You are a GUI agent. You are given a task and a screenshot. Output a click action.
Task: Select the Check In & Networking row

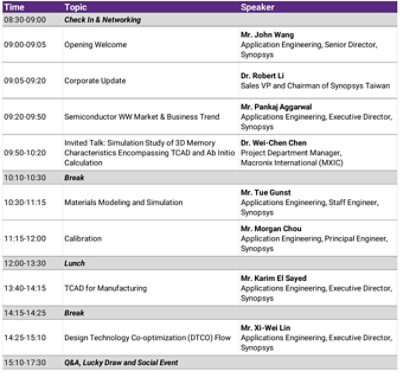tap(200, 20)
